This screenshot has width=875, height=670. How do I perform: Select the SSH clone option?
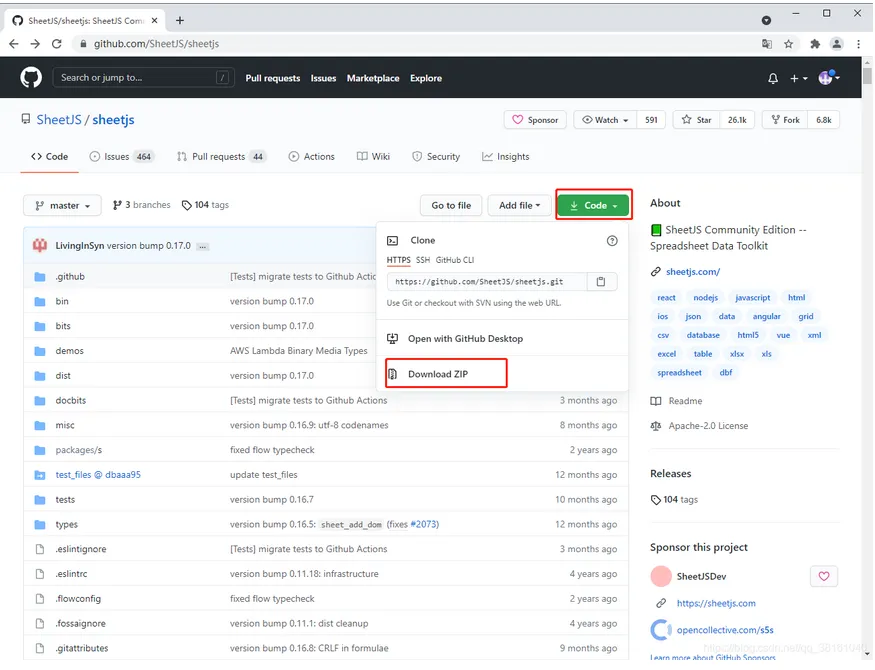click(423, 260)
